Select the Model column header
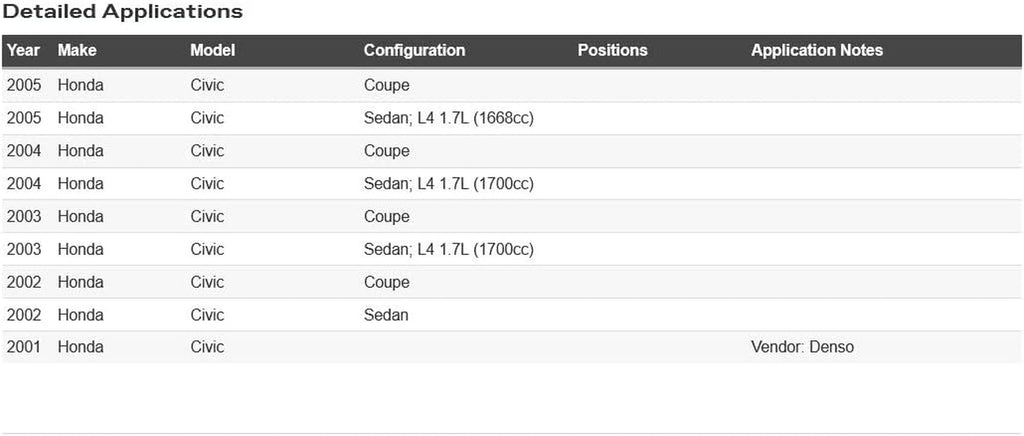 pos(214,50)
